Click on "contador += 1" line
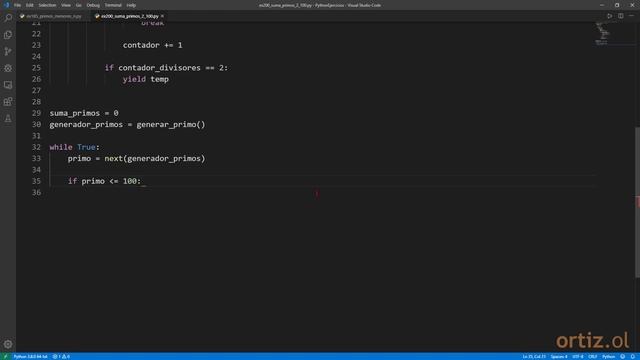Image resolution: width=640 pixels, height=360 pixels. click(x=153, y=45)
